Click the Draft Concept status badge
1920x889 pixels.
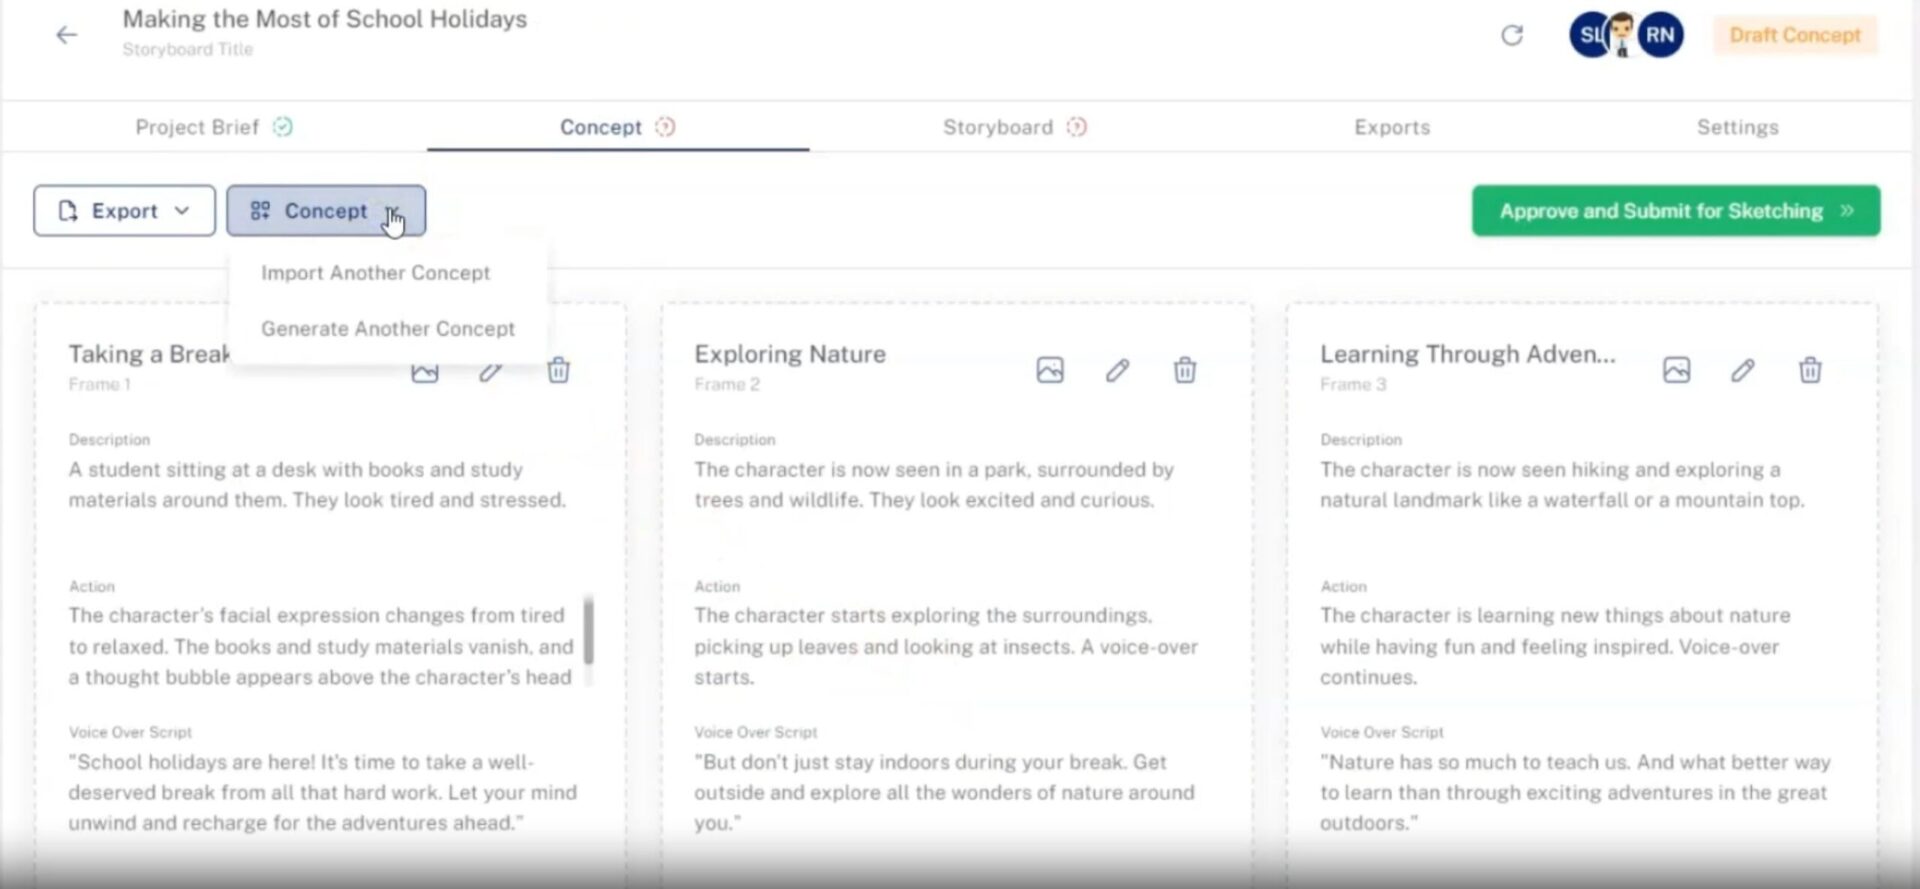(1795, 35)
